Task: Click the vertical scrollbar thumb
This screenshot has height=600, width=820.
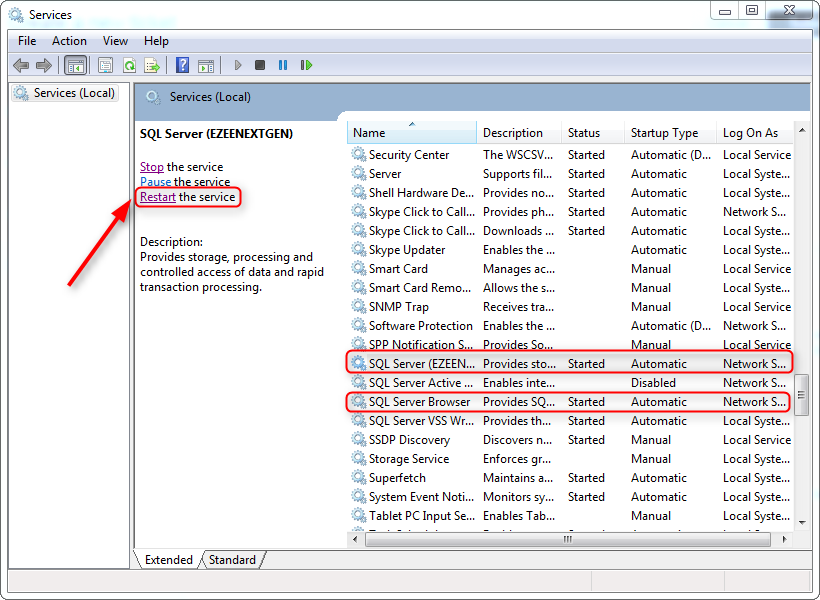Action: 801,395
